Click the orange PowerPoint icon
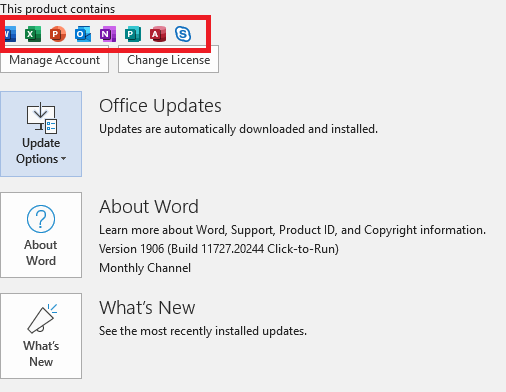 pos(58,34)
